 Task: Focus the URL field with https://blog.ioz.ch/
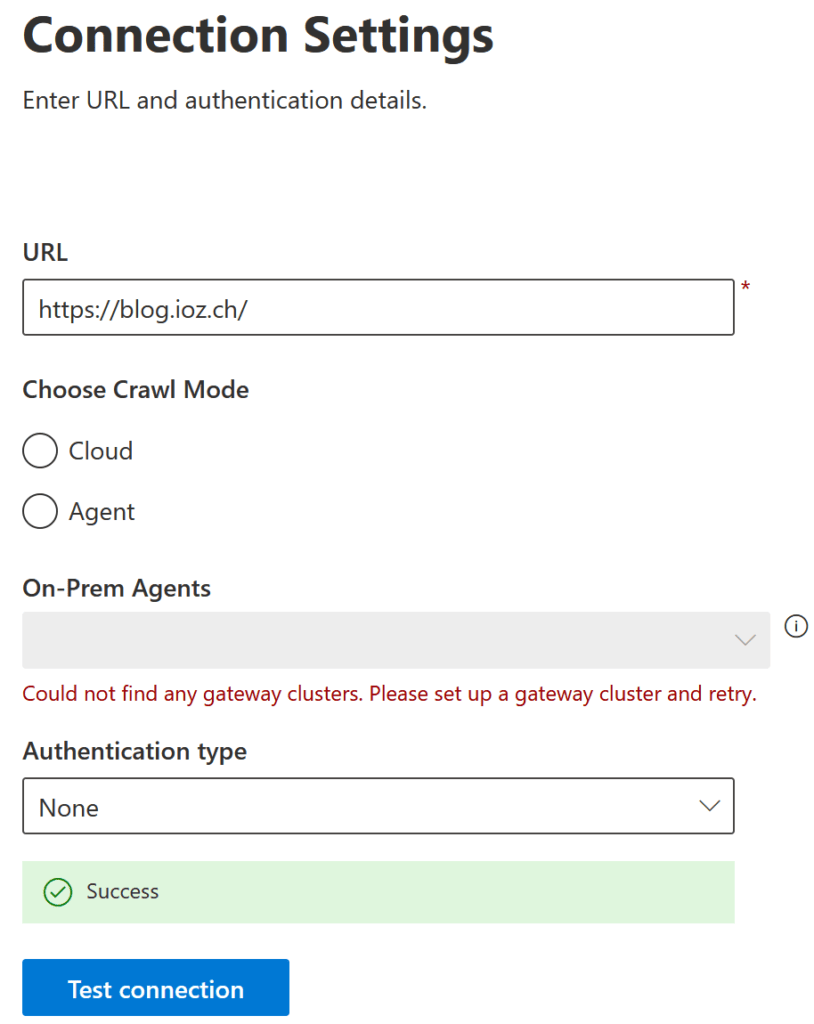pyautogui.click(x=378, y=308)
